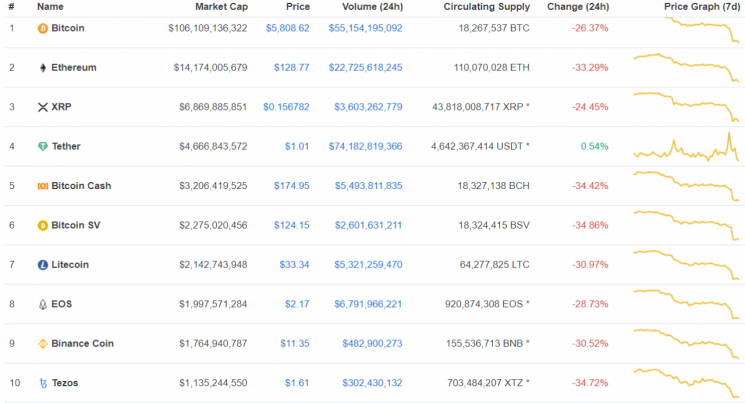
Task: Sort by the Price column header
Action: pyautogui.click(x=298, y=7)
